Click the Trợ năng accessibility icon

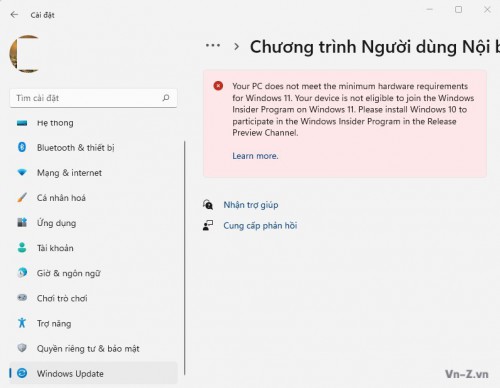pyautogui.click(x=22, y=323)
